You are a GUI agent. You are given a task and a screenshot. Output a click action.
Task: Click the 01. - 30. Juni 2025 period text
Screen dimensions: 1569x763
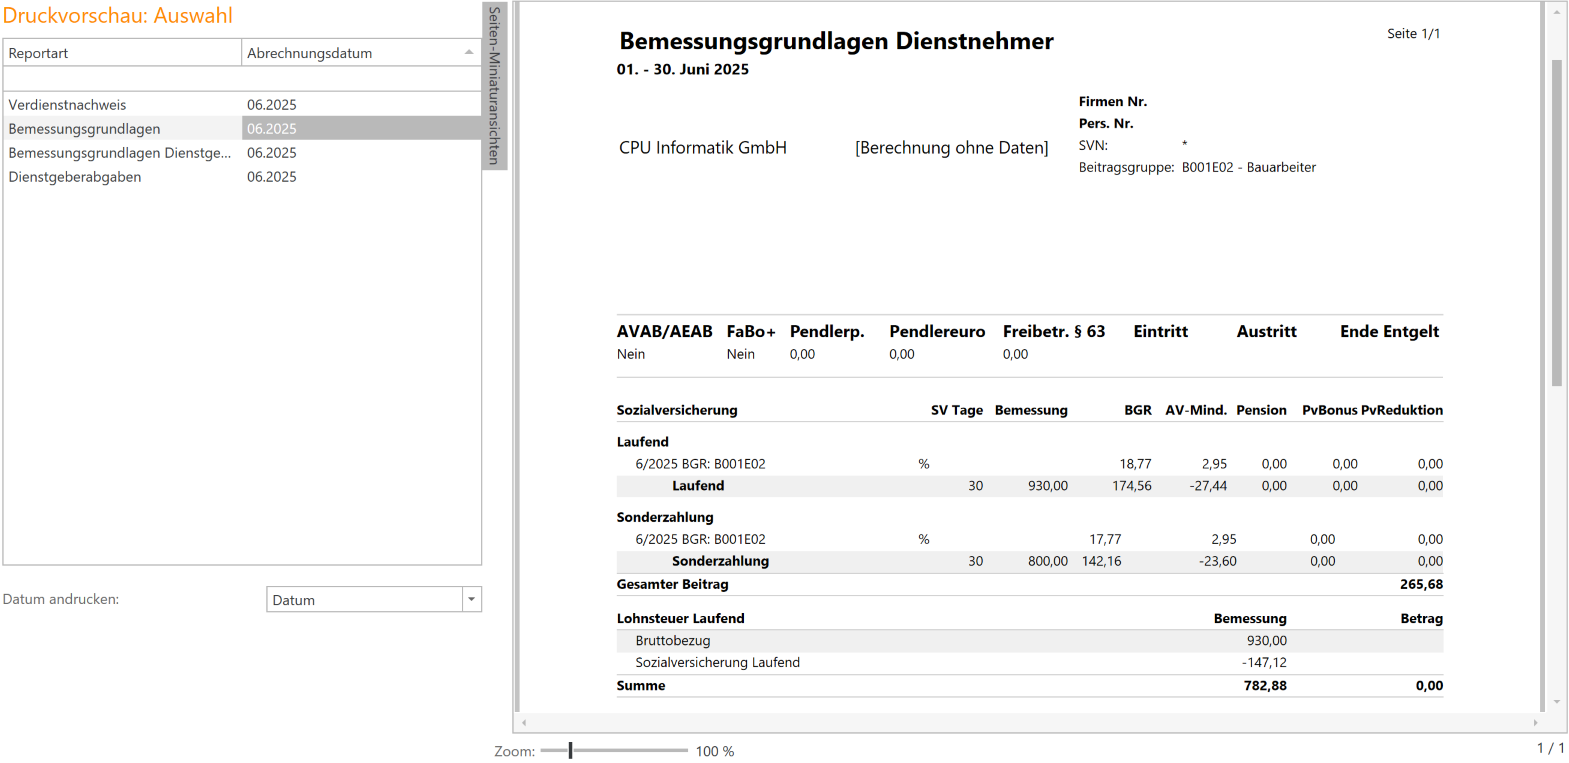tap(682, 69)
